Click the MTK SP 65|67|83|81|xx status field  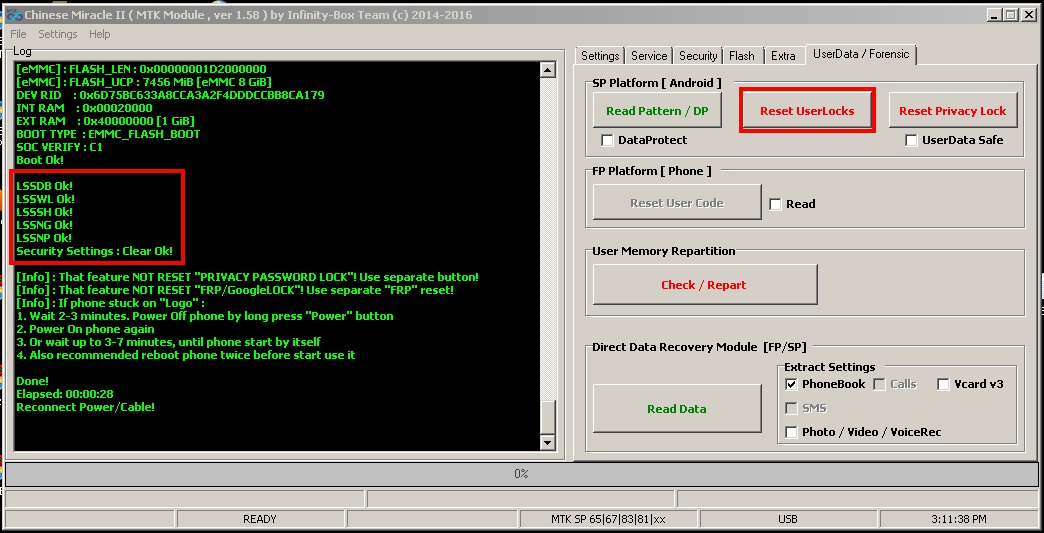[x=609, y=519]
